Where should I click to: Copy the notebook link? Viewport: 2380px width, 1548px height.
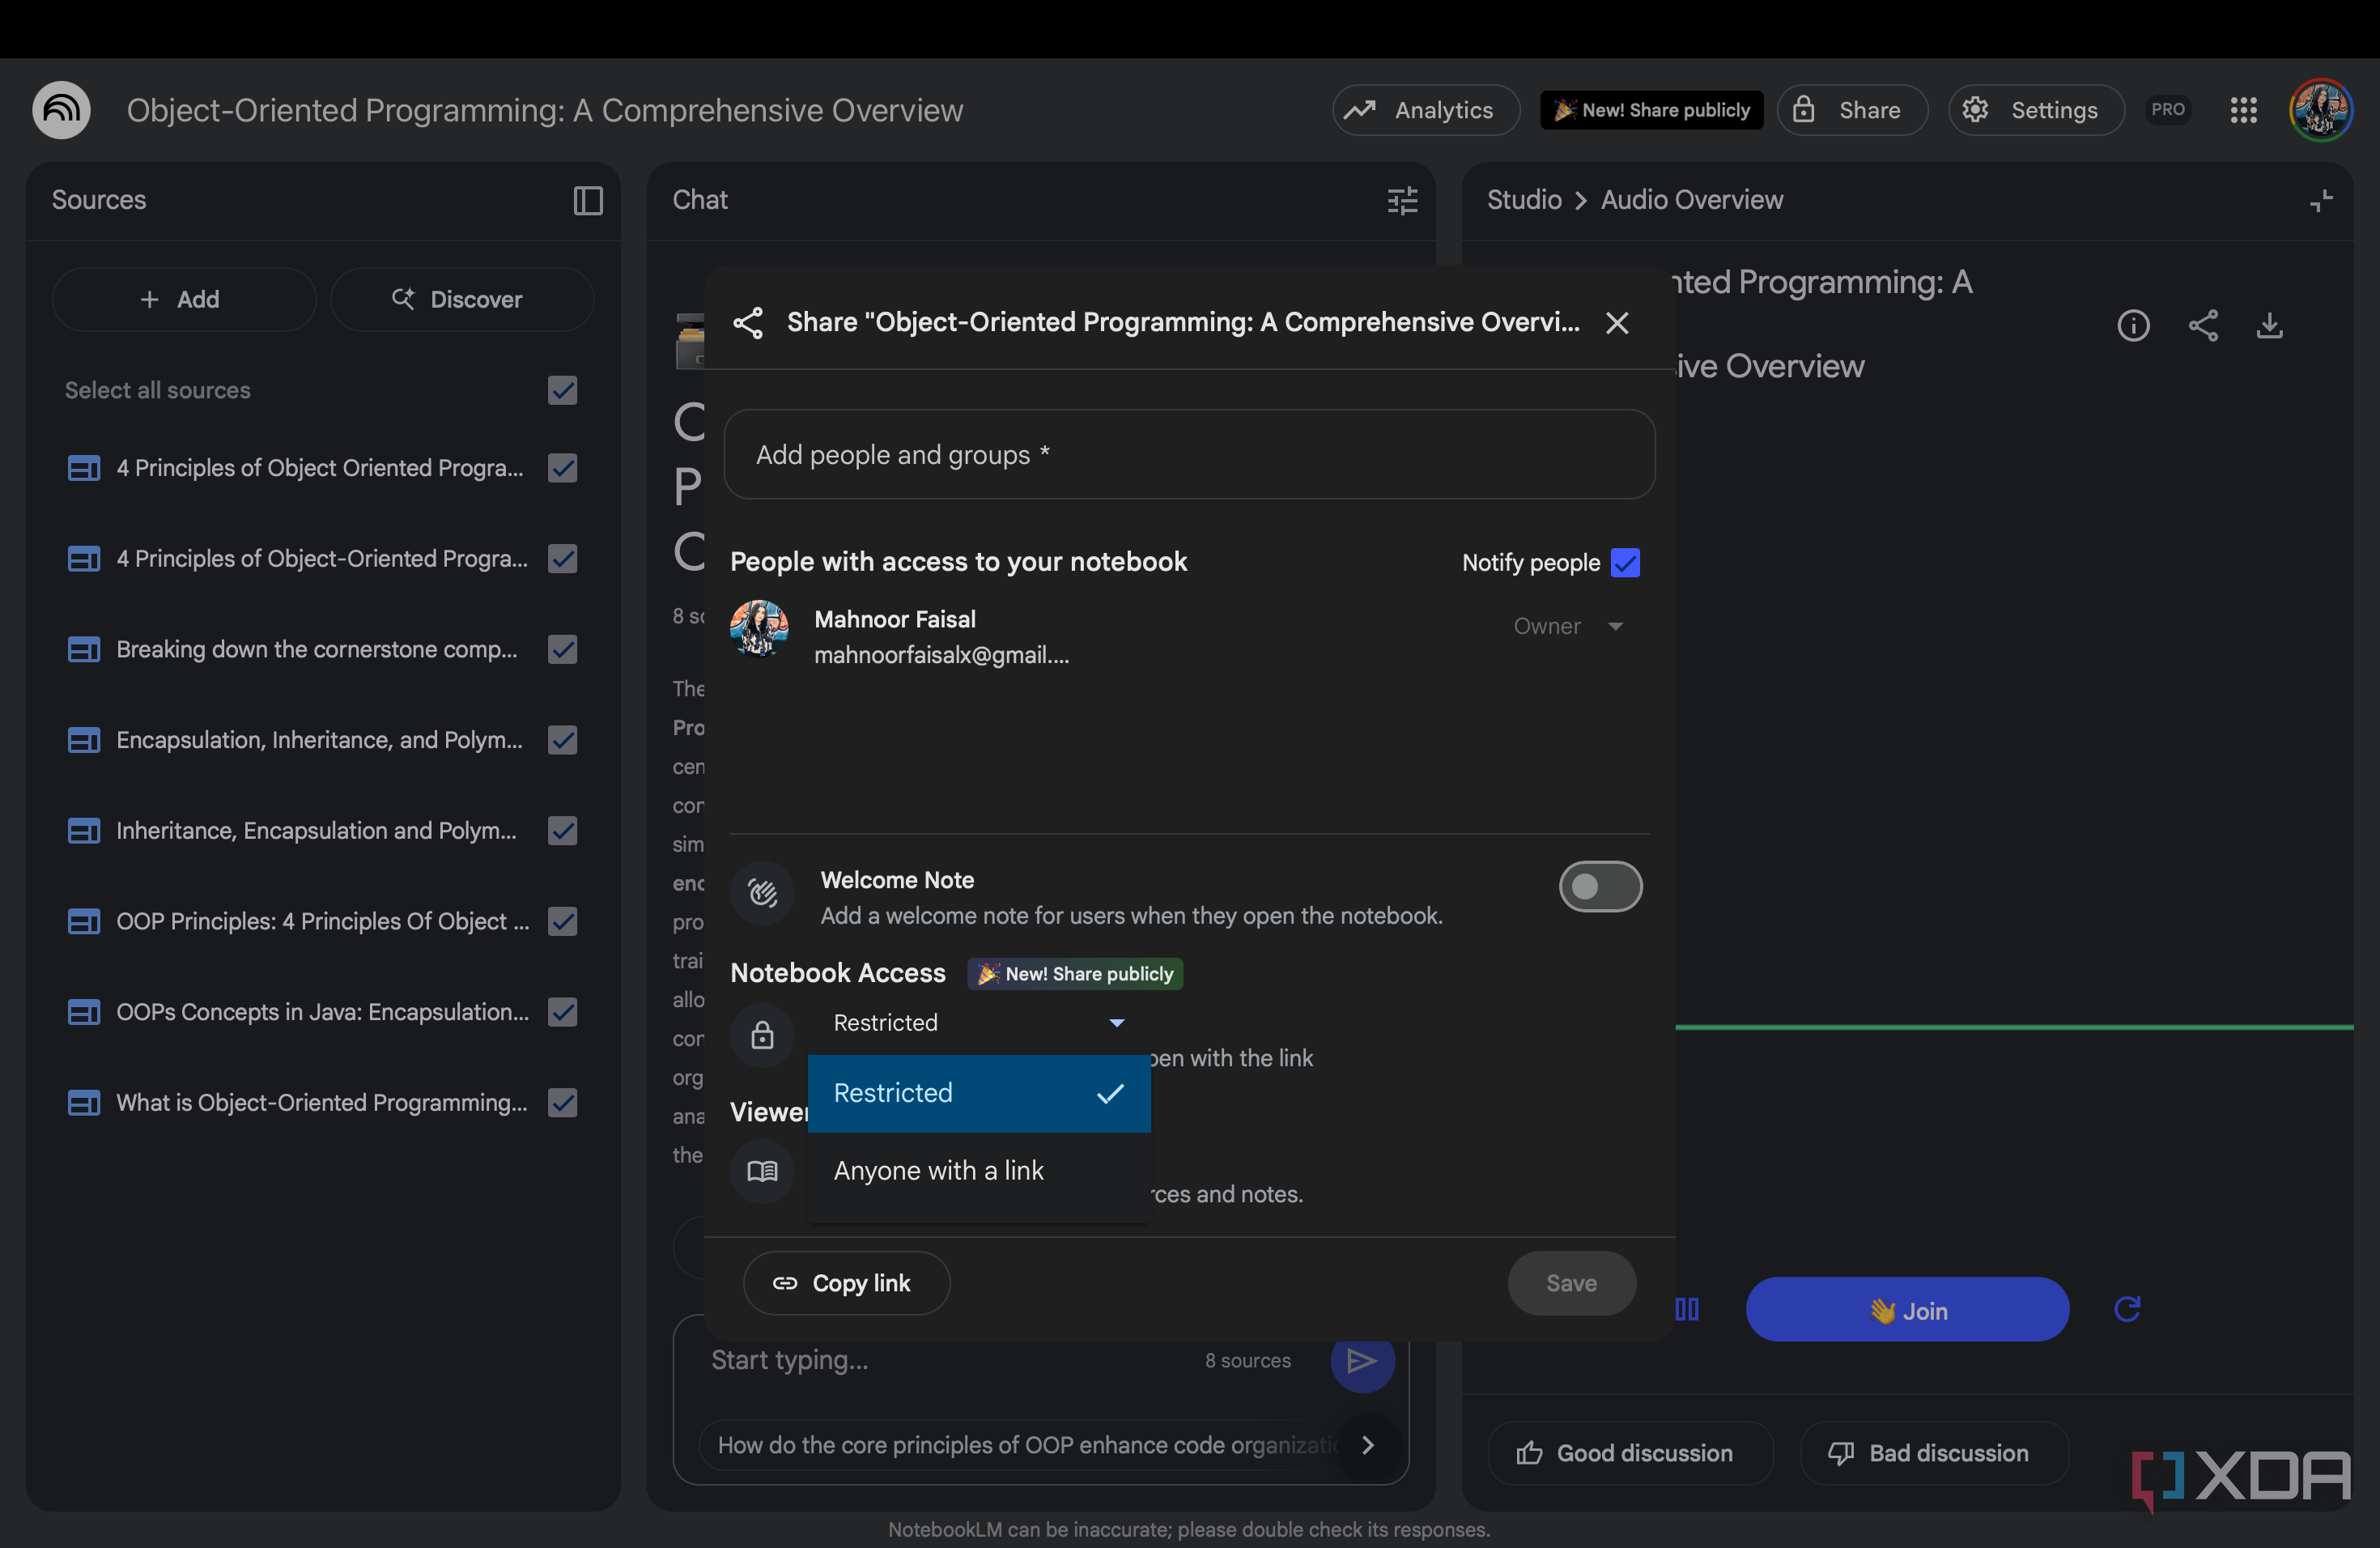(x=845, y=1283)
